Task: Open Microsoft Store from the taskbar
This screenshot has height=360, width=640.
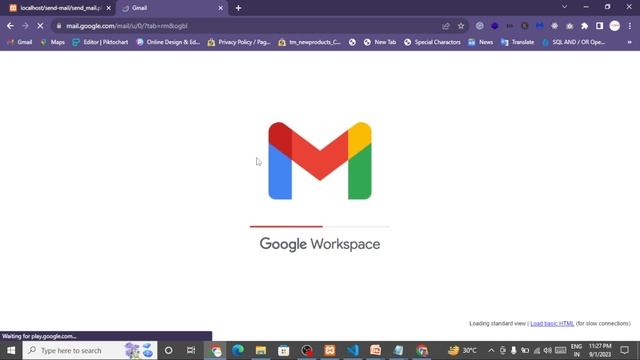Action: (284, 350)
